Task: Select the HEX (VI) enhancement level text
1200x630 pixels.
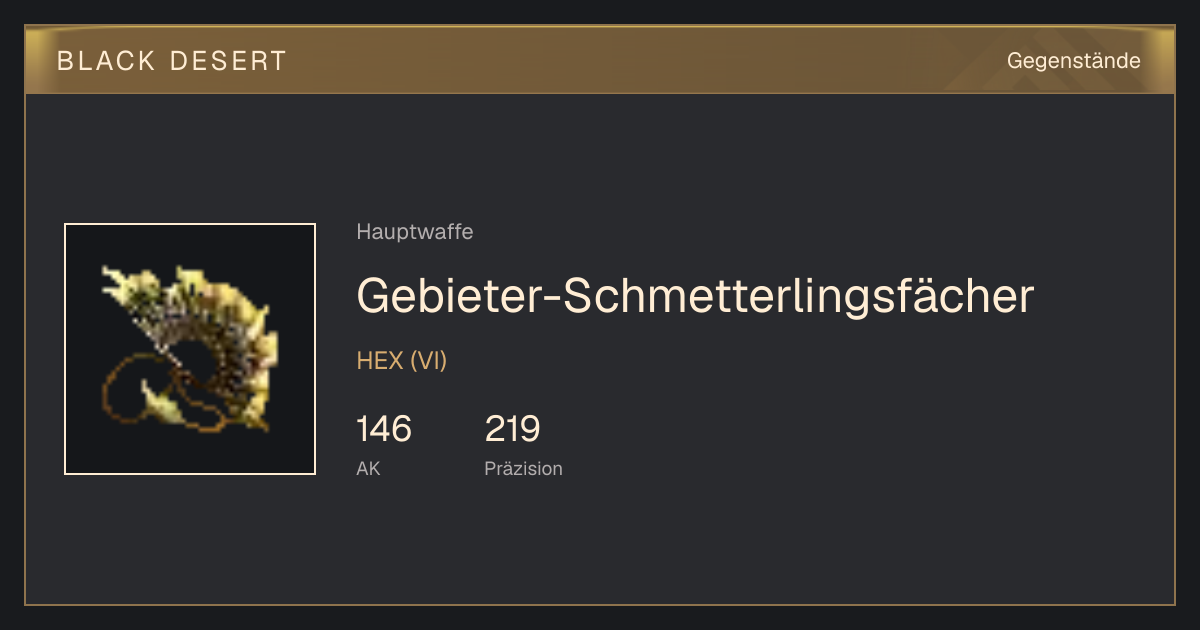Action: (x=401, y=361)
